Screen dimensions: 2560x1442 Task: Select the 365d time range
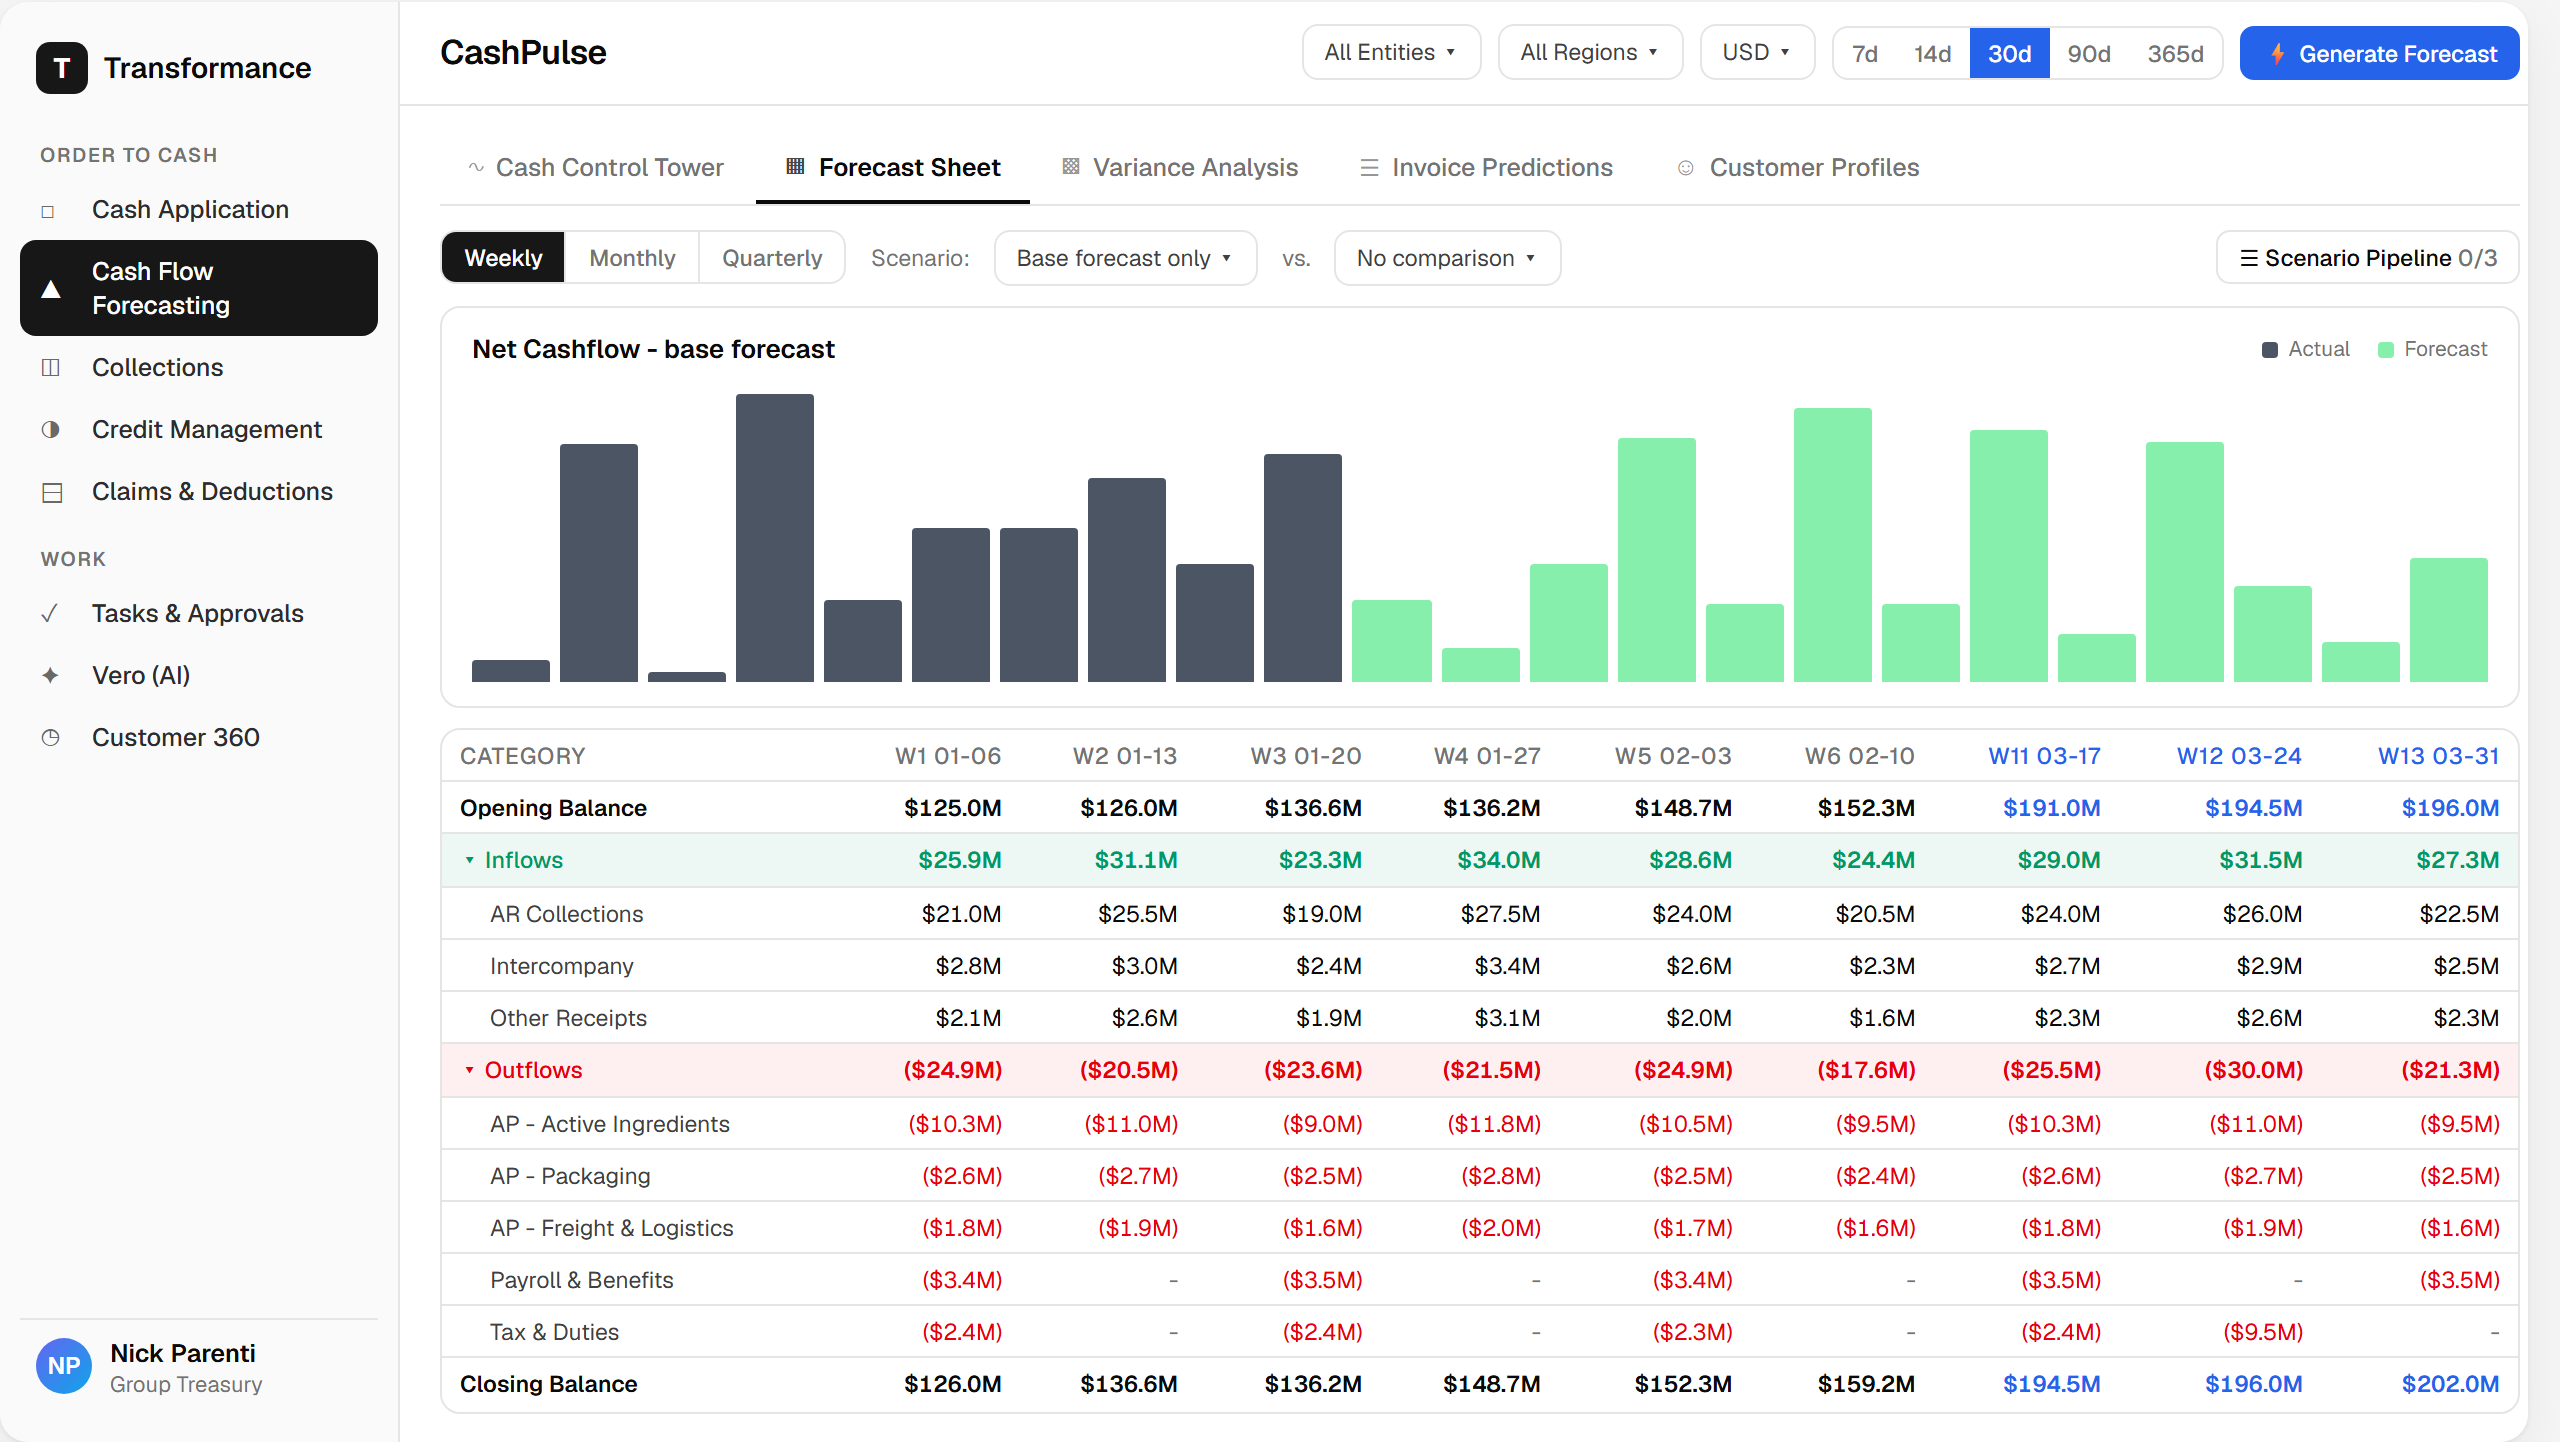click(2175, 54)
